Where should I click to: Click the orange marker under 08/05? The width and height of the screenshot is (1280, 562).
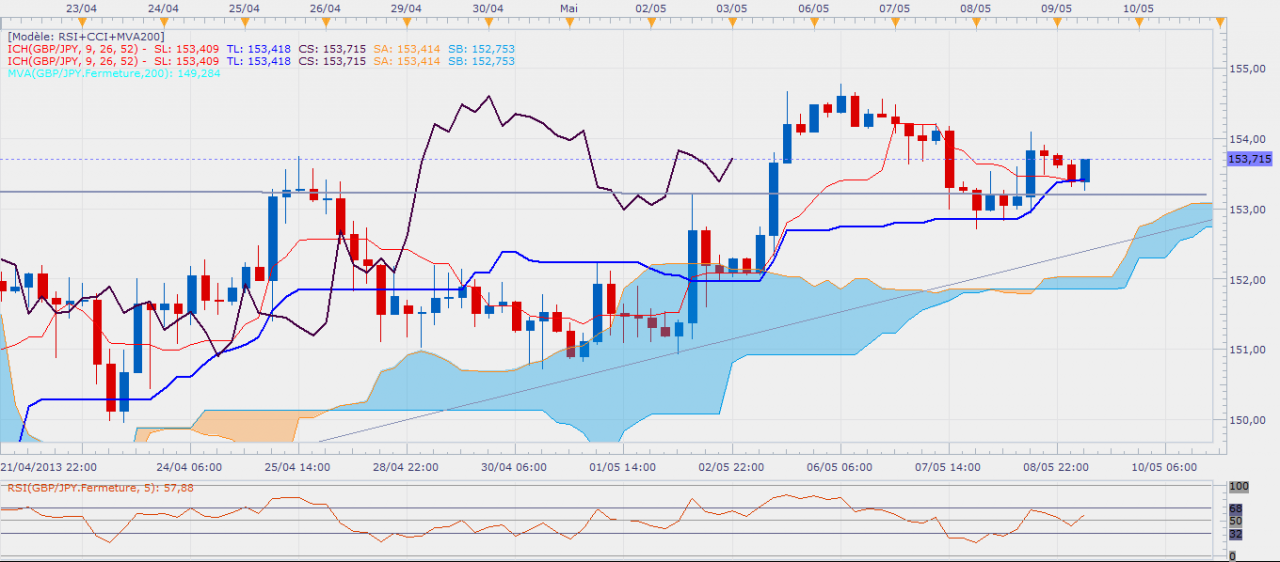pos(976,21)
